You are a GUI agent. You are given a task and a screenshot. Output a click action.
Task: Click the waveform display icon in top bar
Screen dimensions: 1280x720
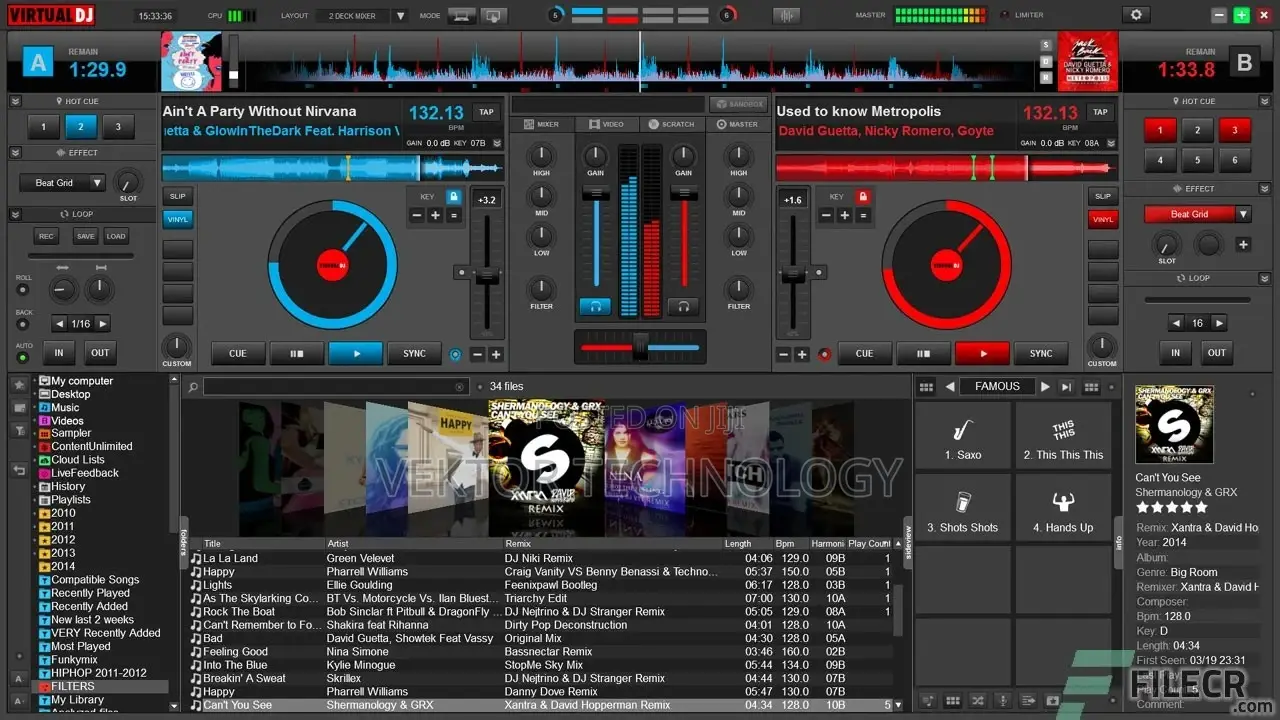coord(787,16)
